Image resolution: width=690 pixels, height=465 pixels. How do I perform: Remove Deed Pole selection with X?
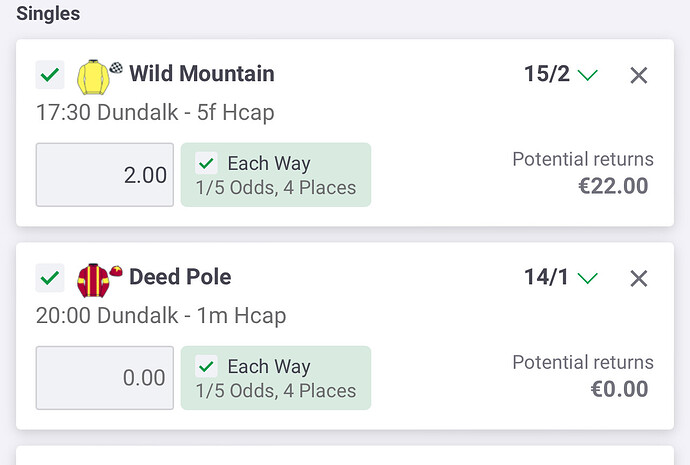(x=639, y=278)
